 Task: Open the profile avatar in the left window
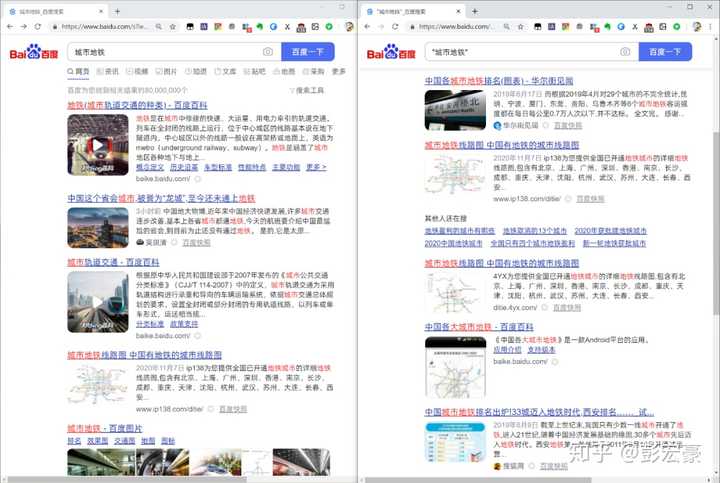349,27
